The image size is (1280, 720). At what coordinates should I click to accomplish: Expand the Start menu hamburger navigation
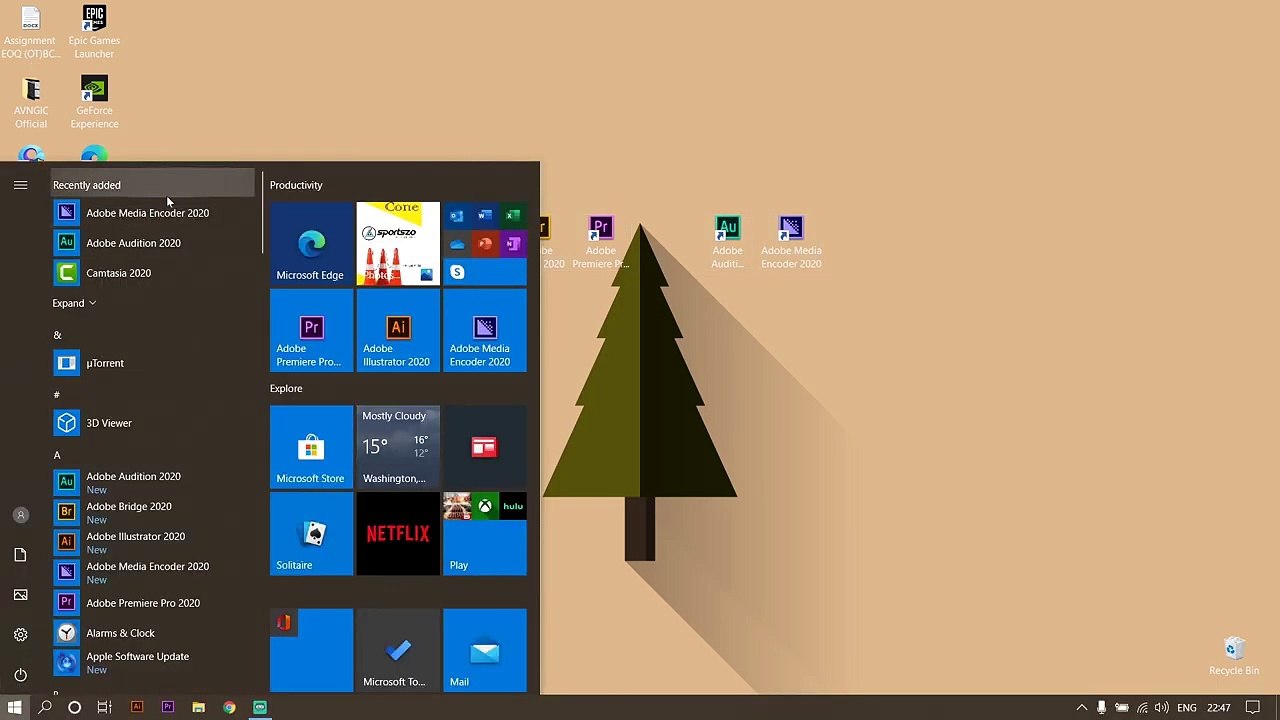20,185
